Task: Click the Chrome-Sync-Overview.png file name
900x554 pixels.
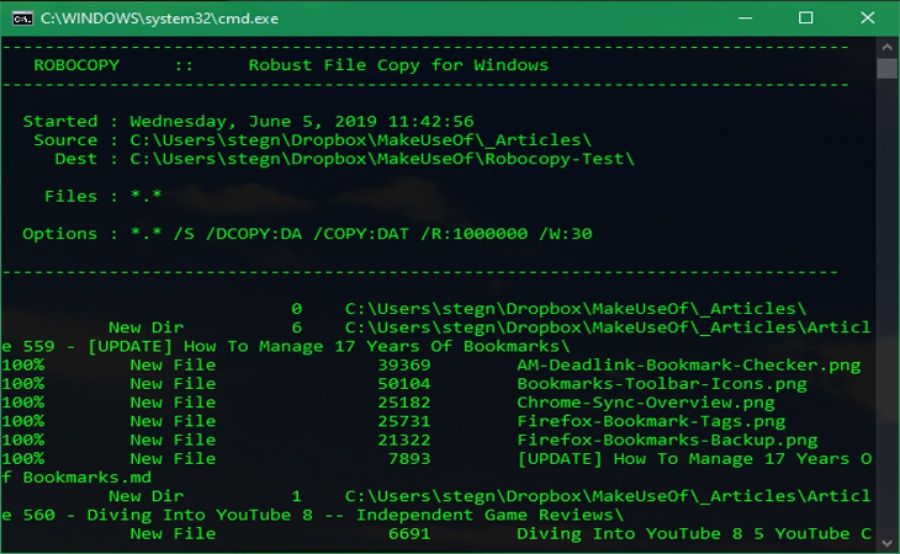Action: (x=645, y=402)
